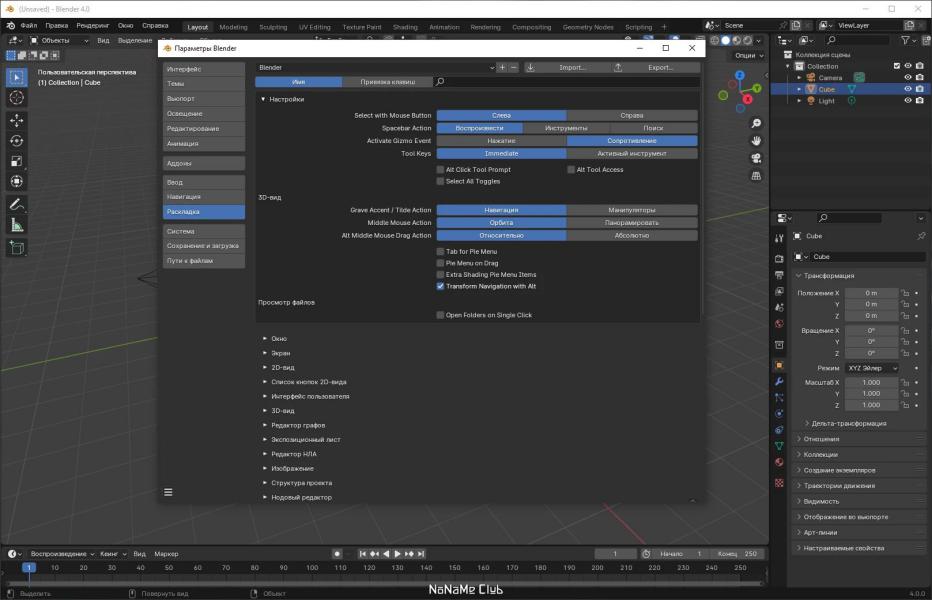Select the Add Cube tool
The height and width of the screenshot is (600, 932).
17,247
